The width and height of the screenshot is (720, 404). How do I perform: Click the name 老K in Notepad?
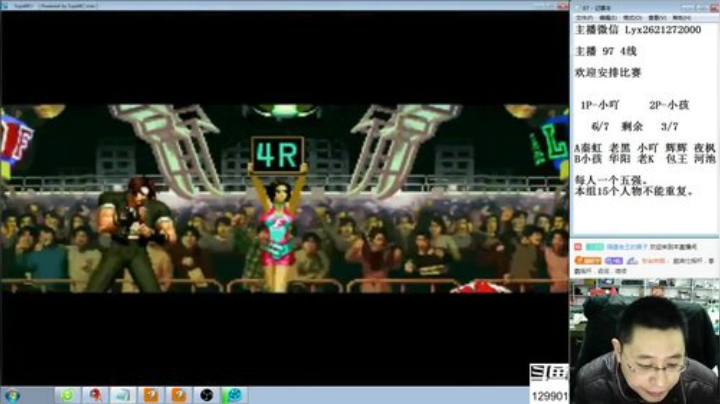[646, 159]
